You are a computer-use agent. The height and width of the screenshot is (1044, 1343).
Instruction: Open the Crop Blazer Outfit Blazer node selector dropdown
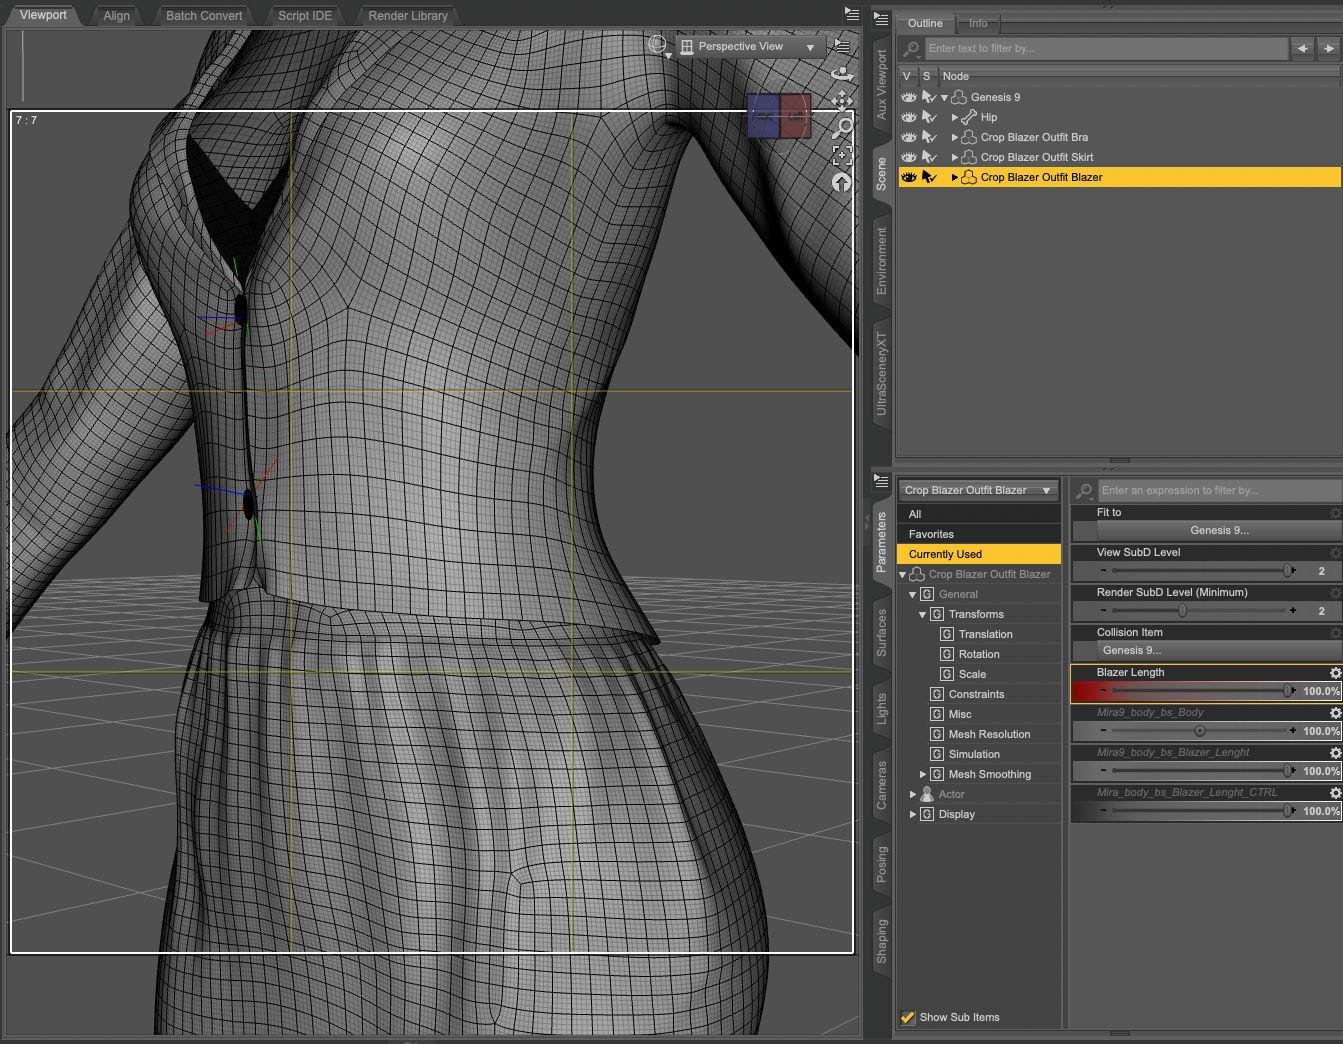pyautogui.click(x=978, y=490)
